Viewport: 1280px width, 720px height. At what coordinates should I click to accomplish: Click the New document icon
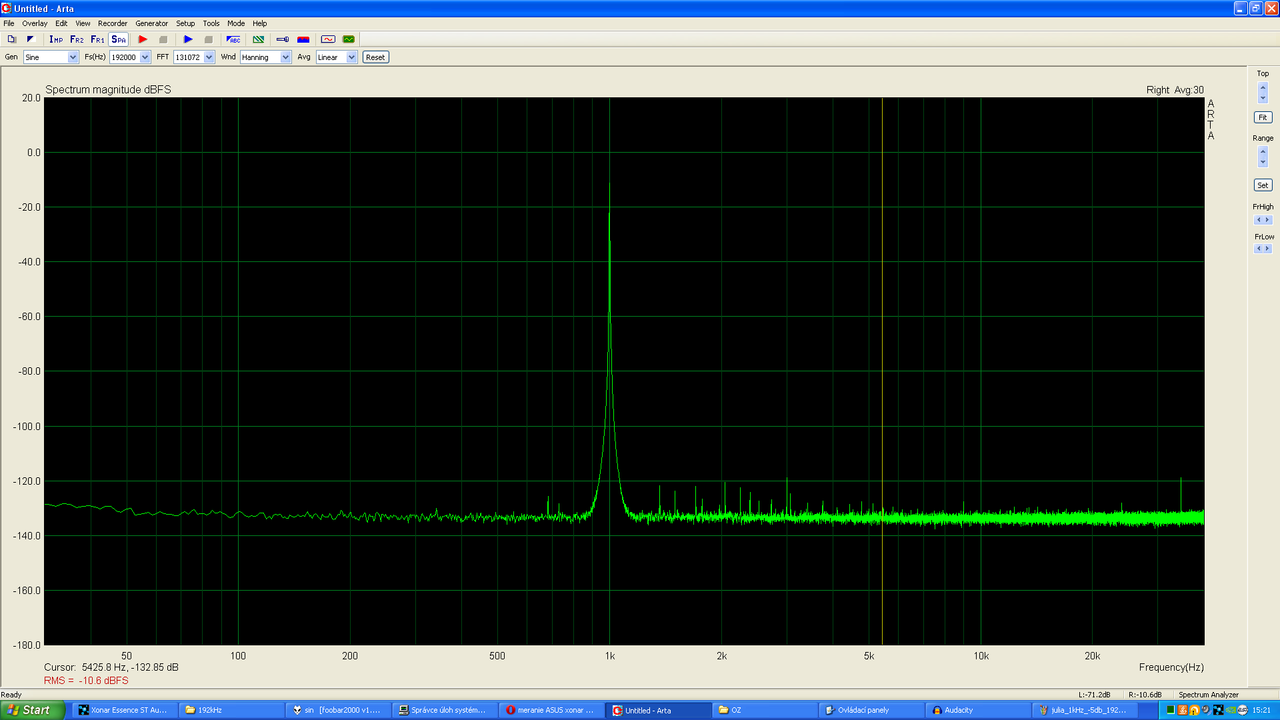[12, 39]
